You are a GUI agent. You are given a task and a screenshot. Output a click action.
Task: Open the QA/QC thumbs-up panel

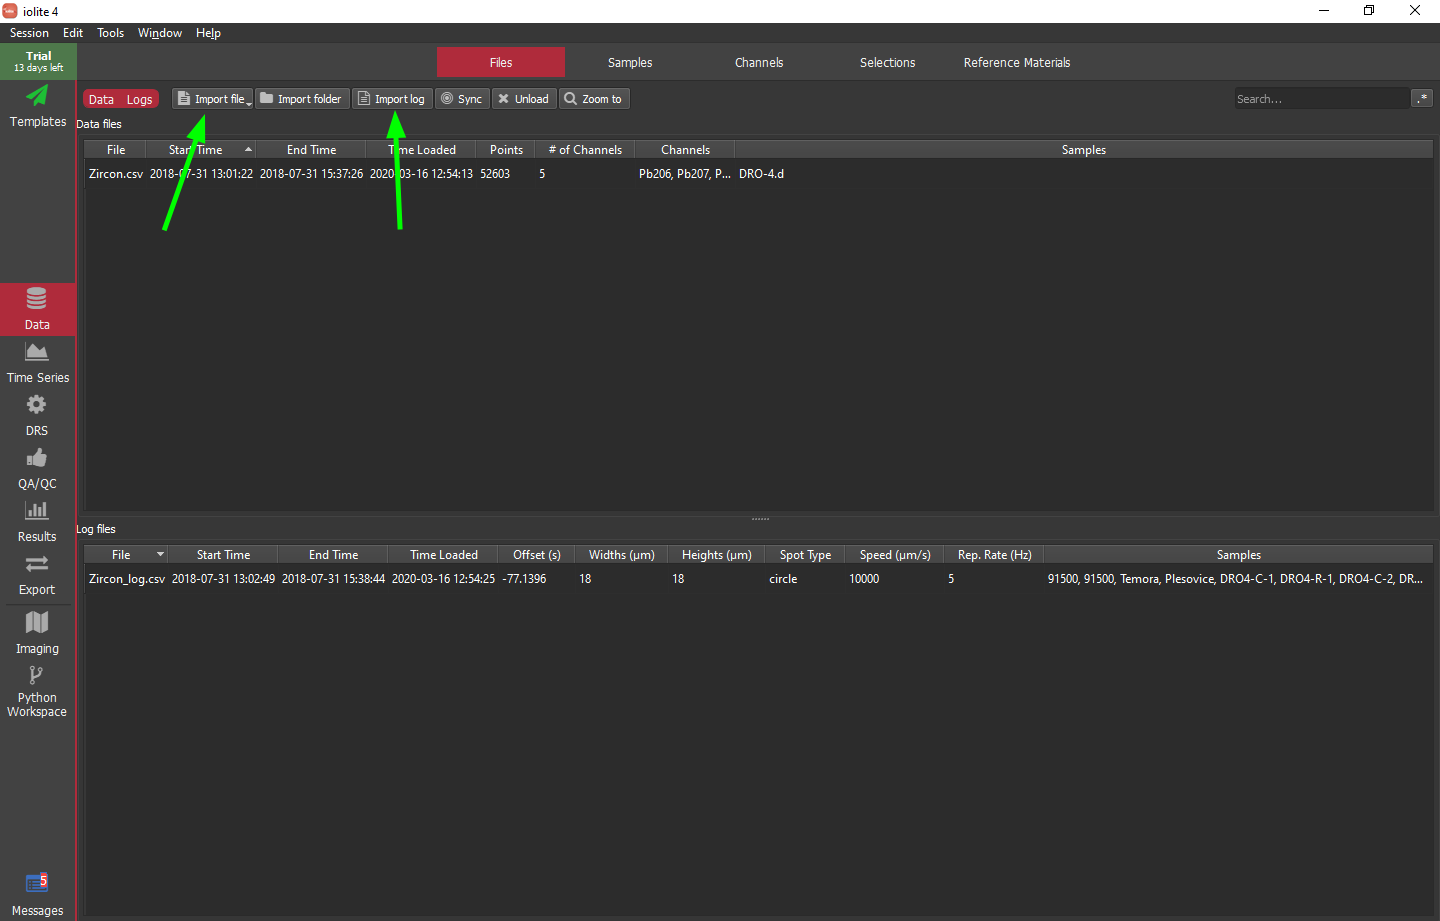pyautogui.click(x=37, y=468)
